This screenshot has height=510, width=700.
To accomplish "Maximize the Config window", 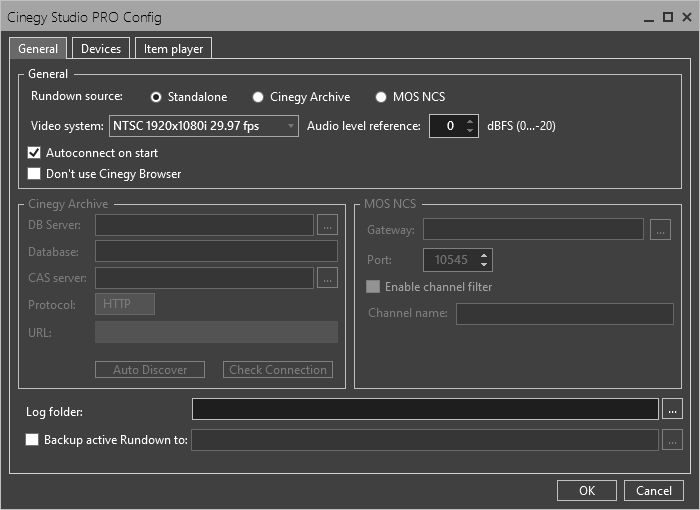I will [x=668, y=17].
